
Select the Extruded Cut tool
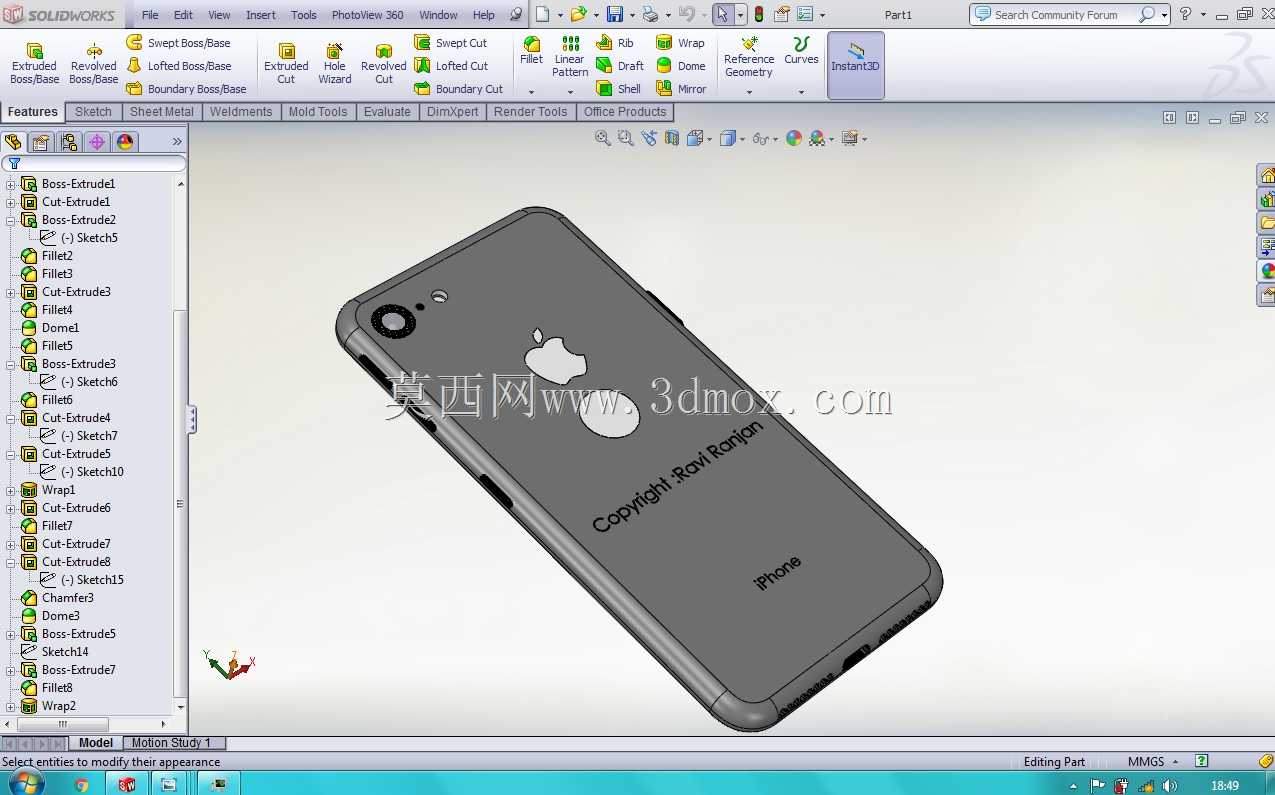pos(286,64)
